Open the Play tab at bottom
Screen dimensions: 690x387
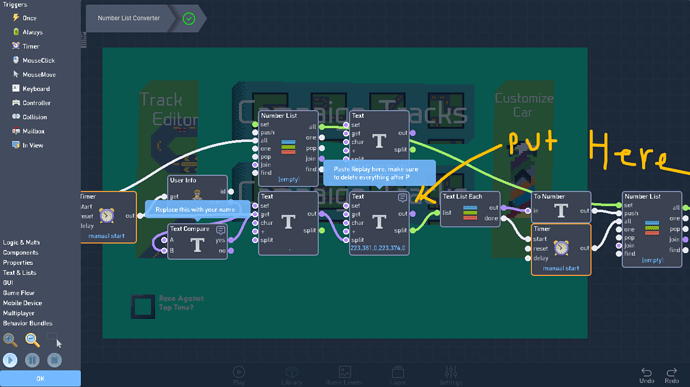[x=239, y=376]
